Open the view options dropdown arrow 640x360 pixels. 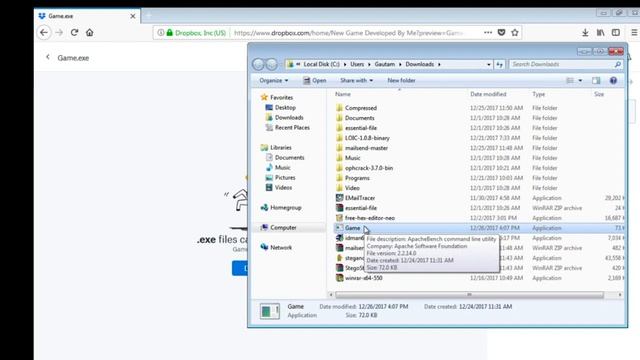[580, 80]
